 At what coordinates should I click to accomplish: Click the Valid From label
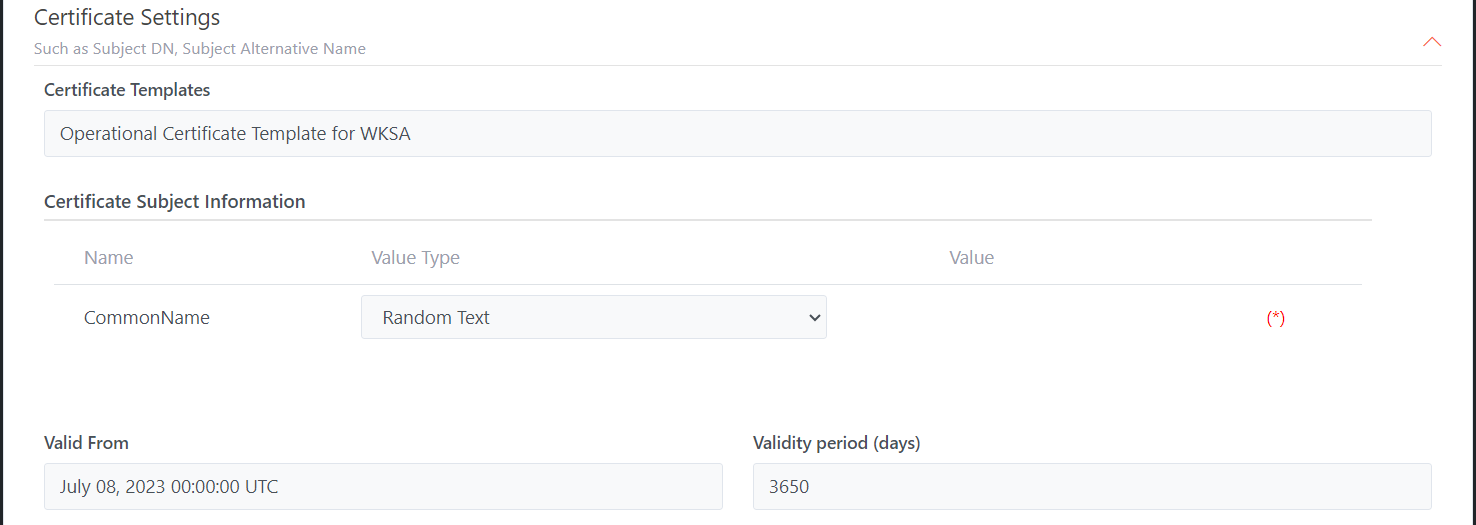(86, 443)
